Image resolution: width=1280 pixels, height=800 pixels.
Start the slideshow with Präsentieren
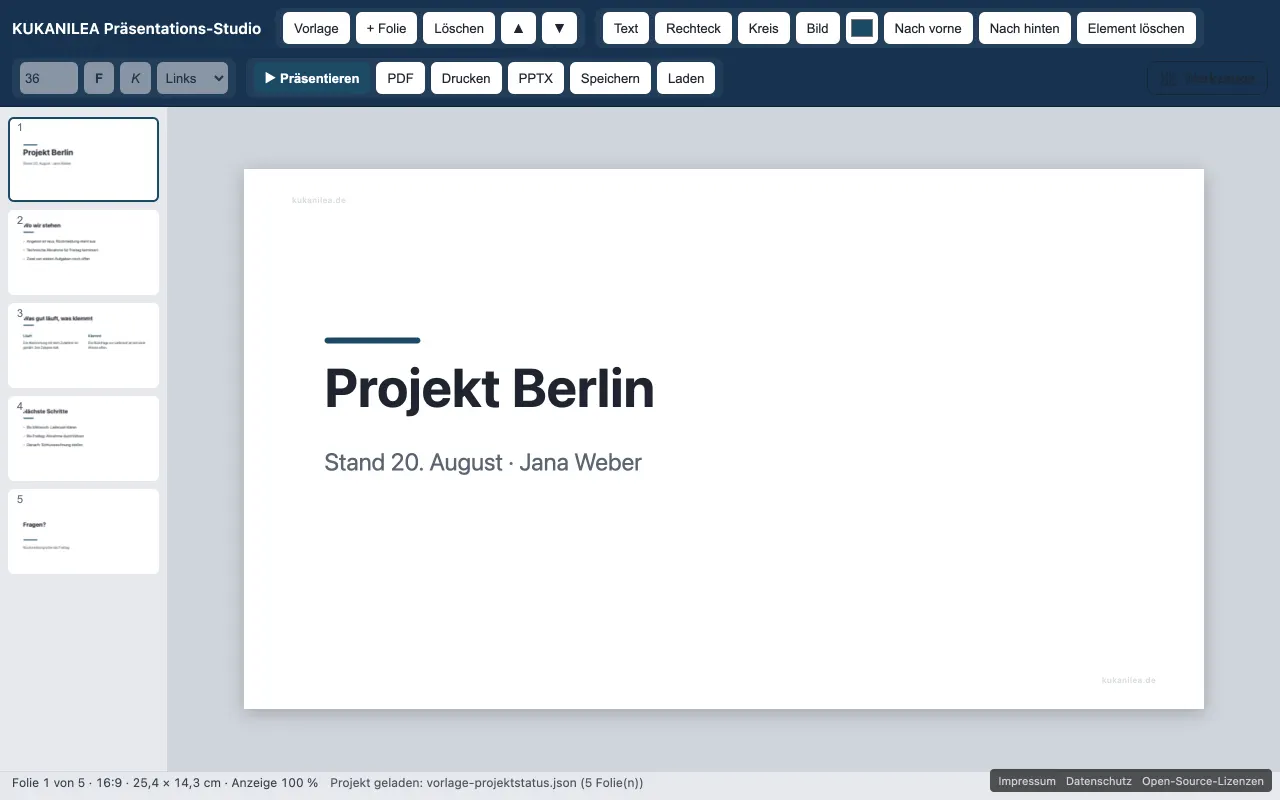[312, 78]
